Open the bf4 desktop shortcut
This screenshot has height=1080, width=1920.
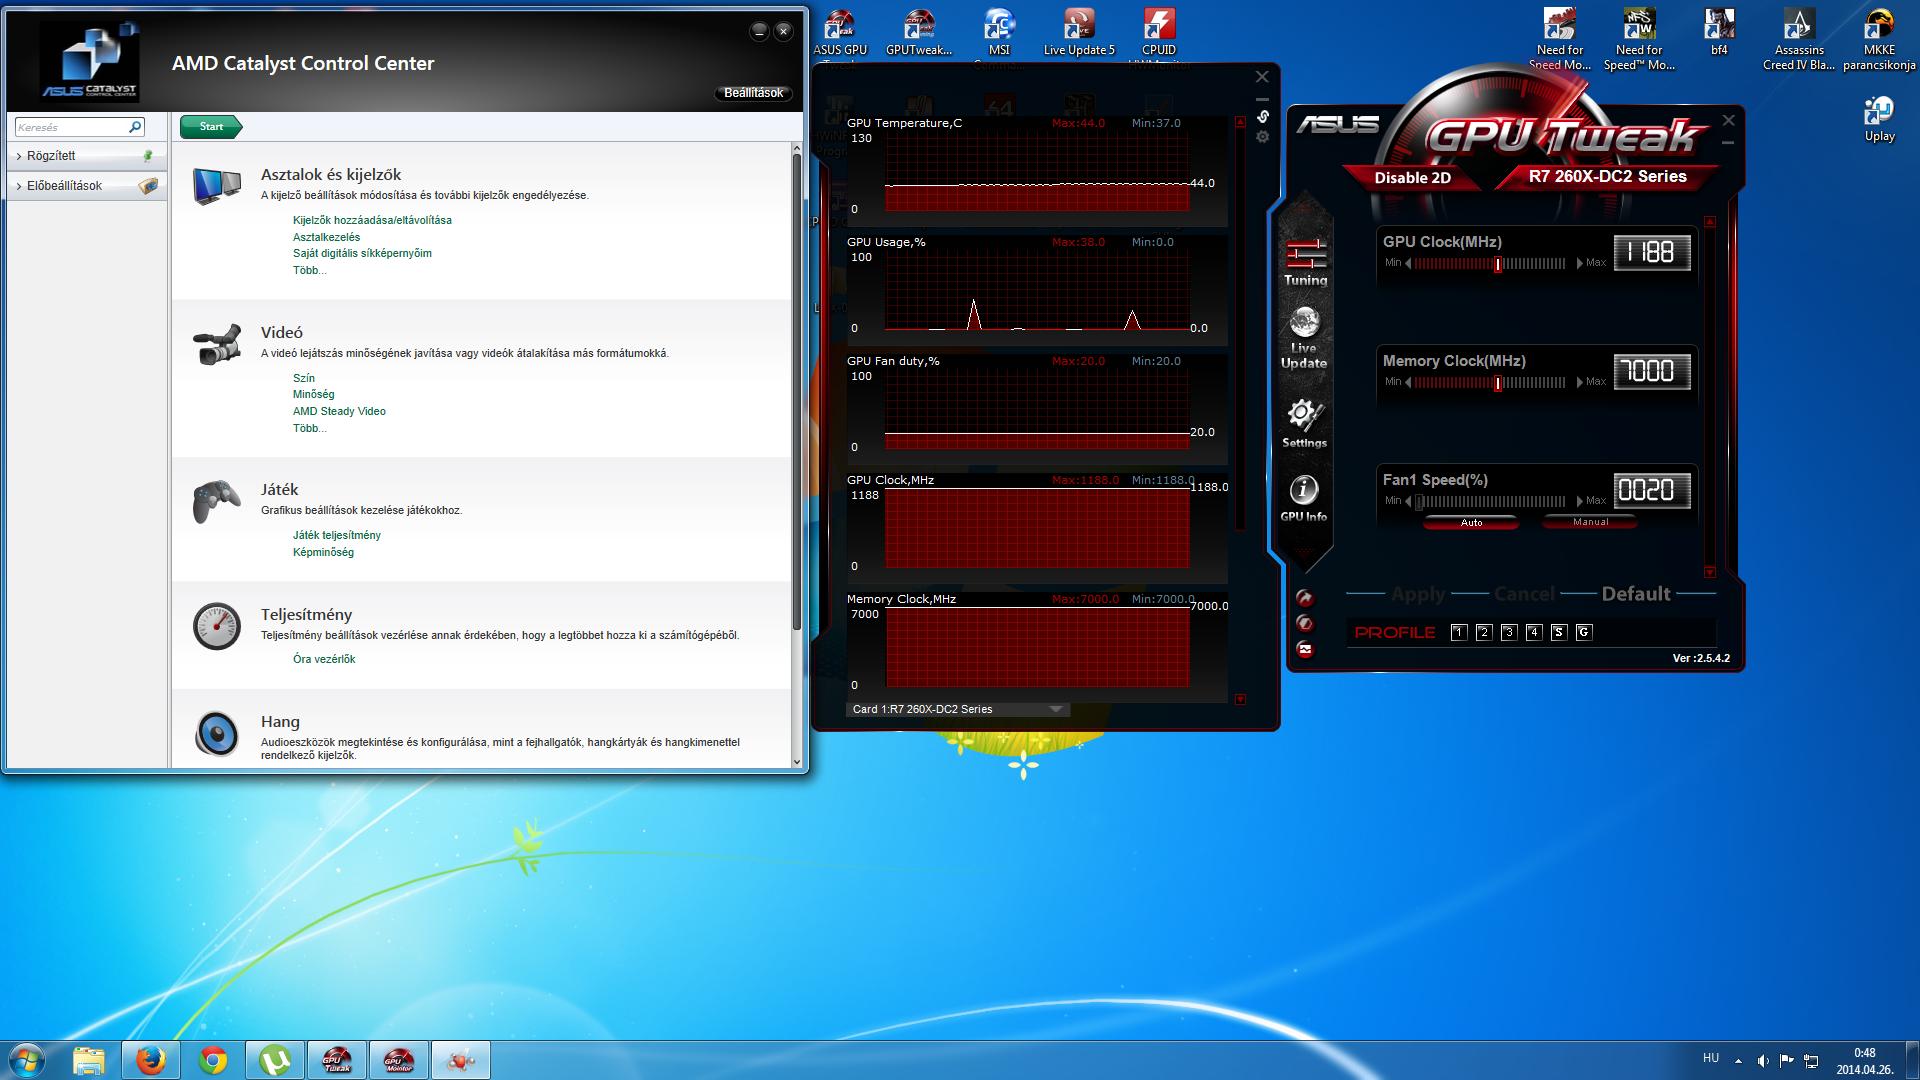(1719, 33)
